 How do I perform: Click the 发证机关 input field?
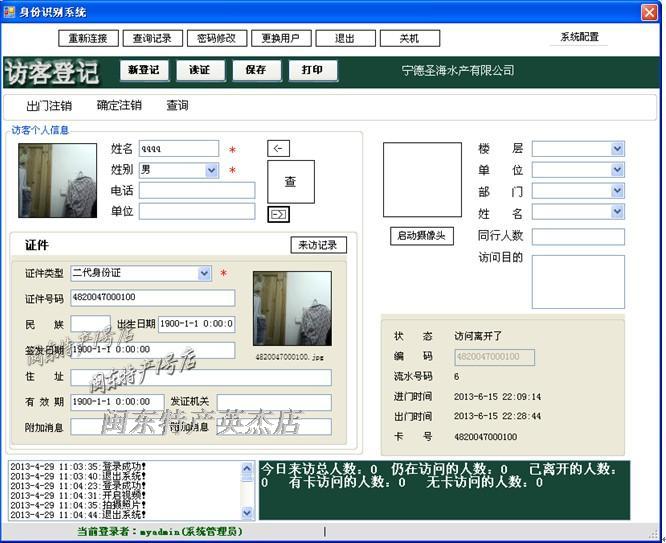(274, 402)
